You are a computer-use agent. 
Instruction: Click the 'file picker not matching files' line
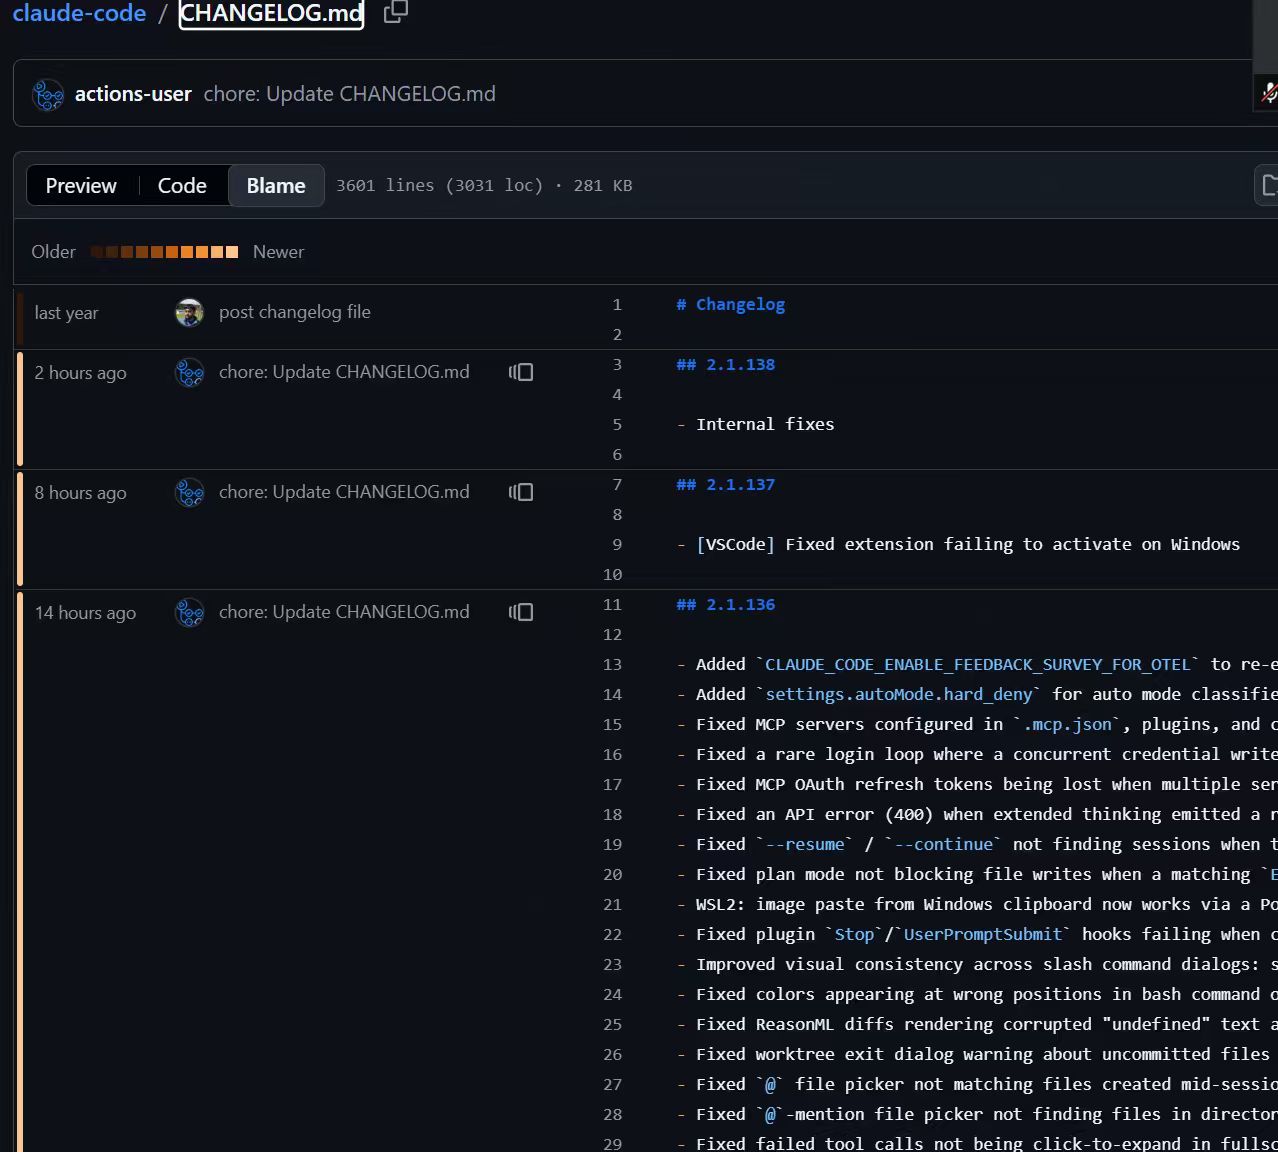click(976, 1085)
